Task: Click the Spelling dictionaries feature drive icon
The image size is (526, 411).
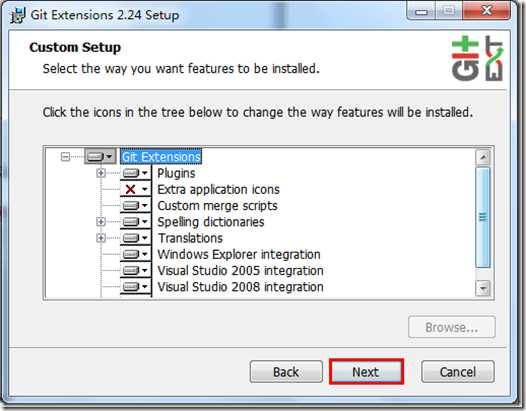Action: (136, 222)
